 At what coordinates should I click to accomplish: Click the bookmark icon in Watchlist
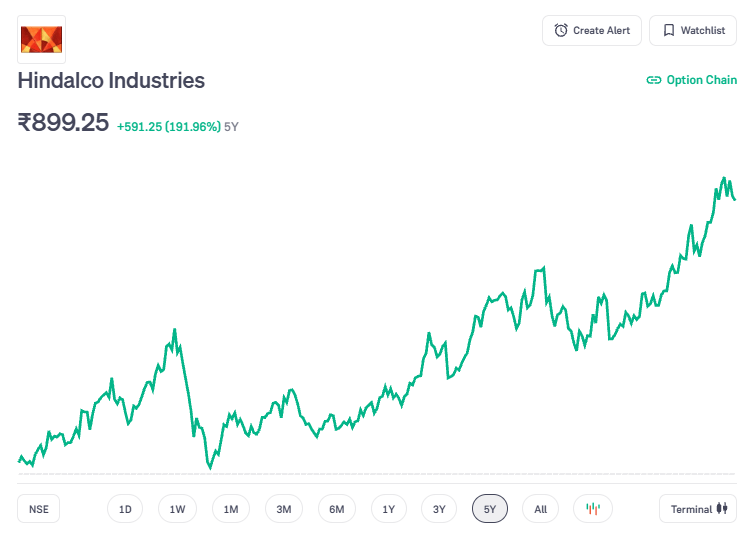668,31
